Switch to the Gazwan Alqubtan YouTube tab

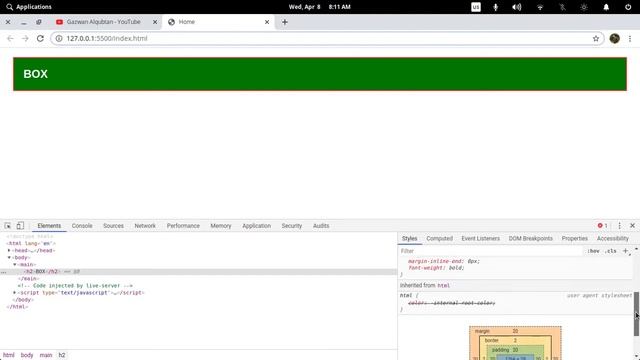point(104,22)
